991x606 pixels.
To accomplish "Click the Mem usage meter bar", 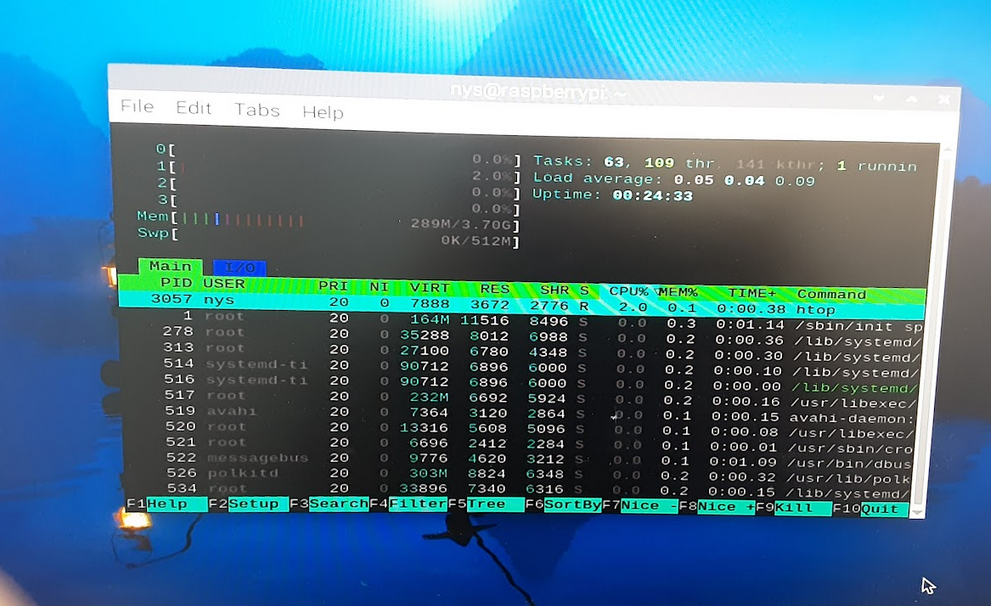I will tap(328, 221).
